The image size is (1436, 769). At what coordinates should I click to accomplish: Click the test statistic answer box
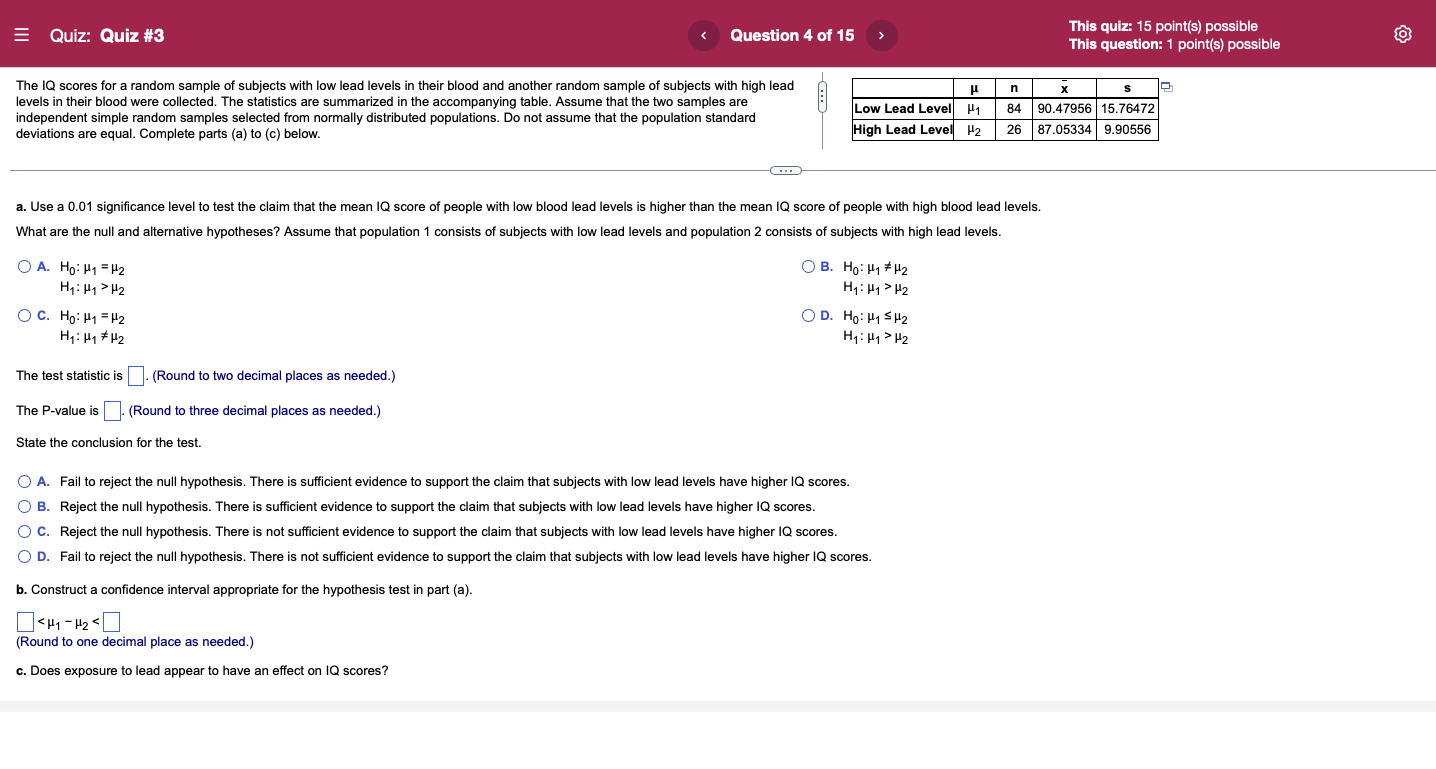click(136, 375)
